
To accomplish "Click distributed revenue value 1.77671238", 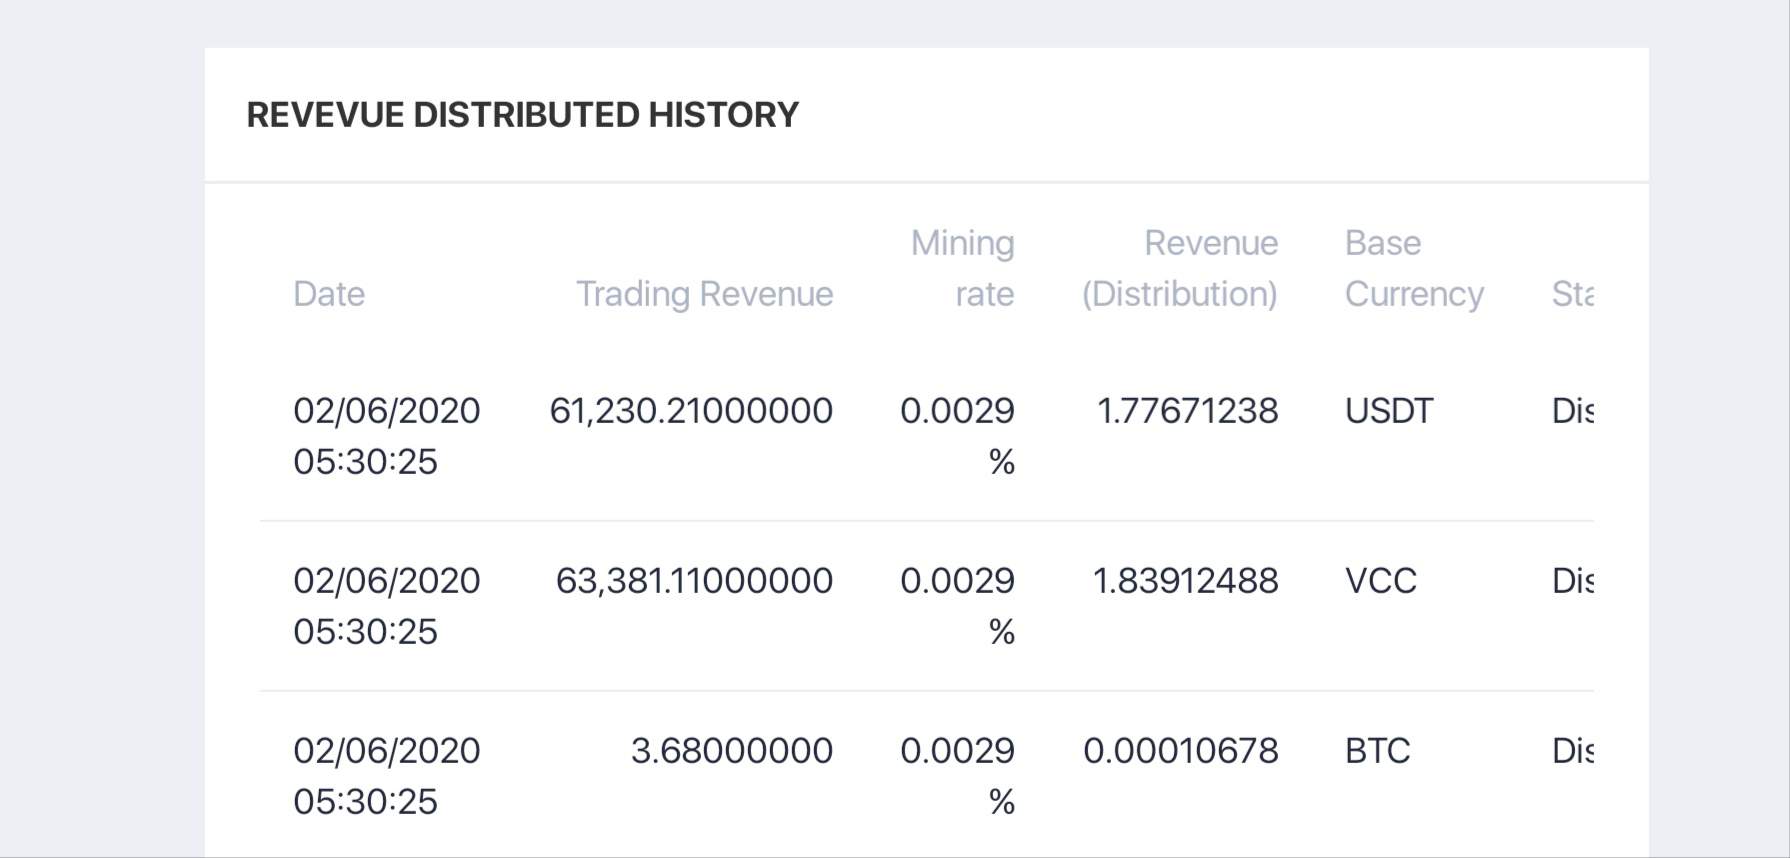I will tap(1187, 411).
